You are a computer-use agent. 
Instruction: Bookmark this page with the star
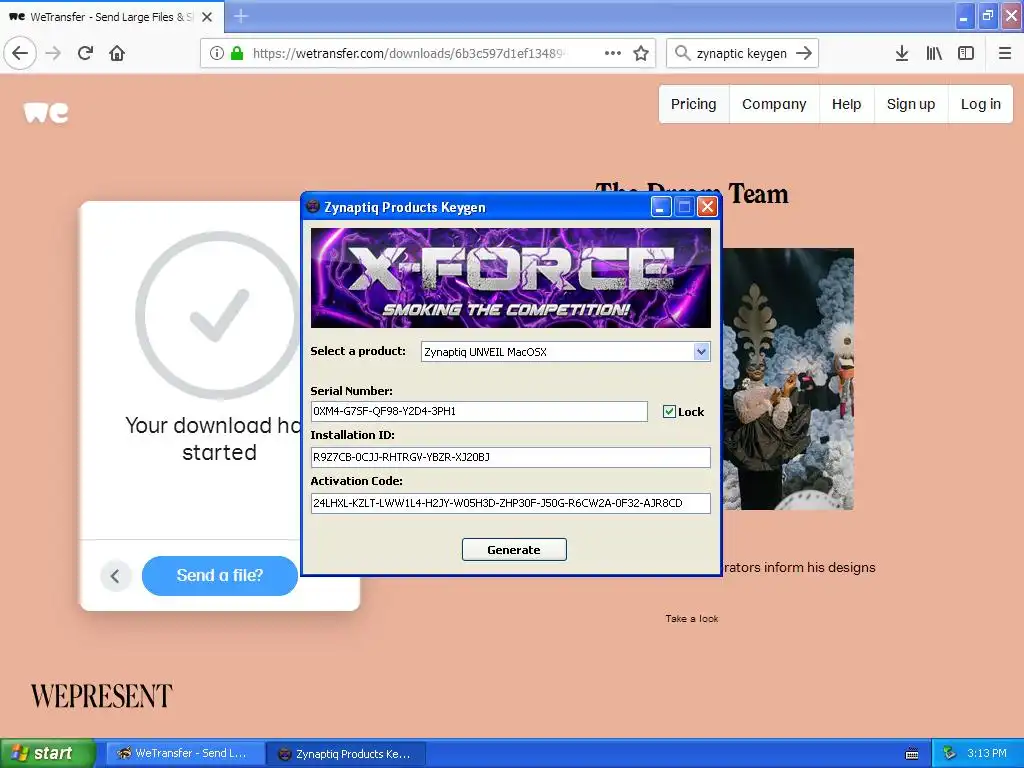[641, 53]
